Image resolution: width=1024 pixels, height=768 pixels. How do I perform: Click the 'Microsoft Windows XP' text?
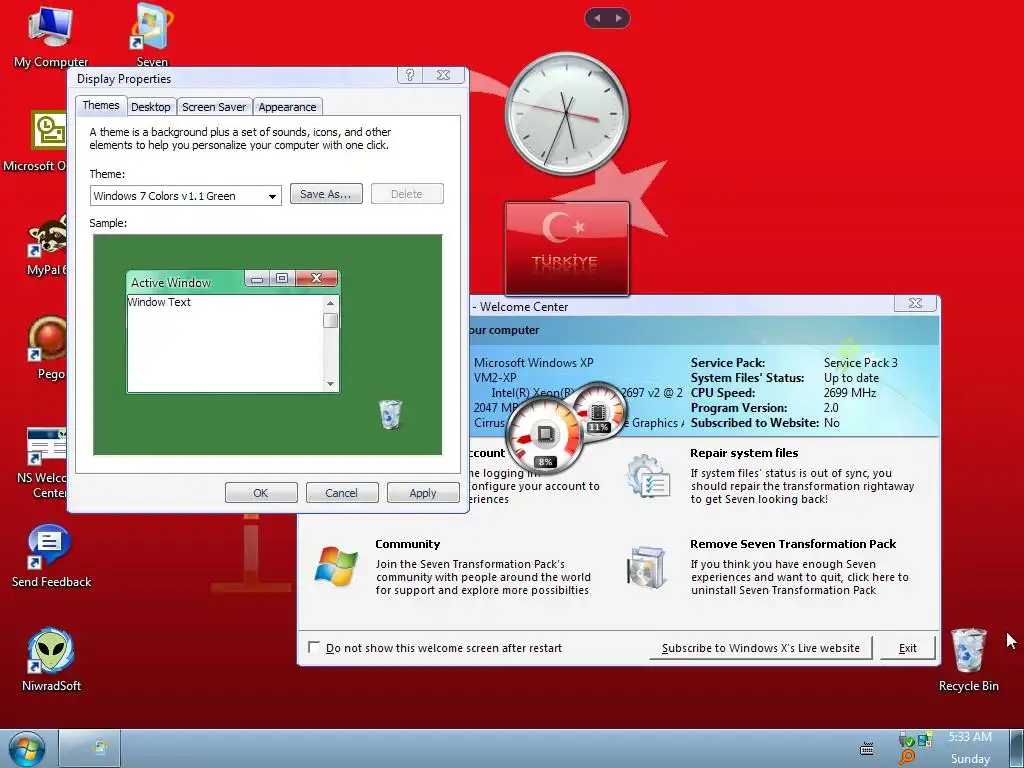[x=534, y=362]
